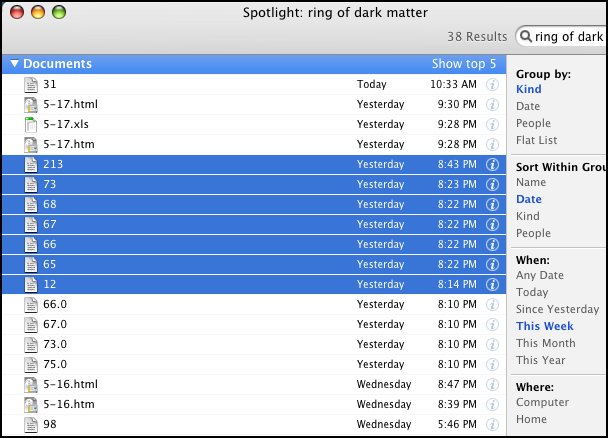Filter When to Today
Viewport: 608px width, 438px height.
pos(532,292)
